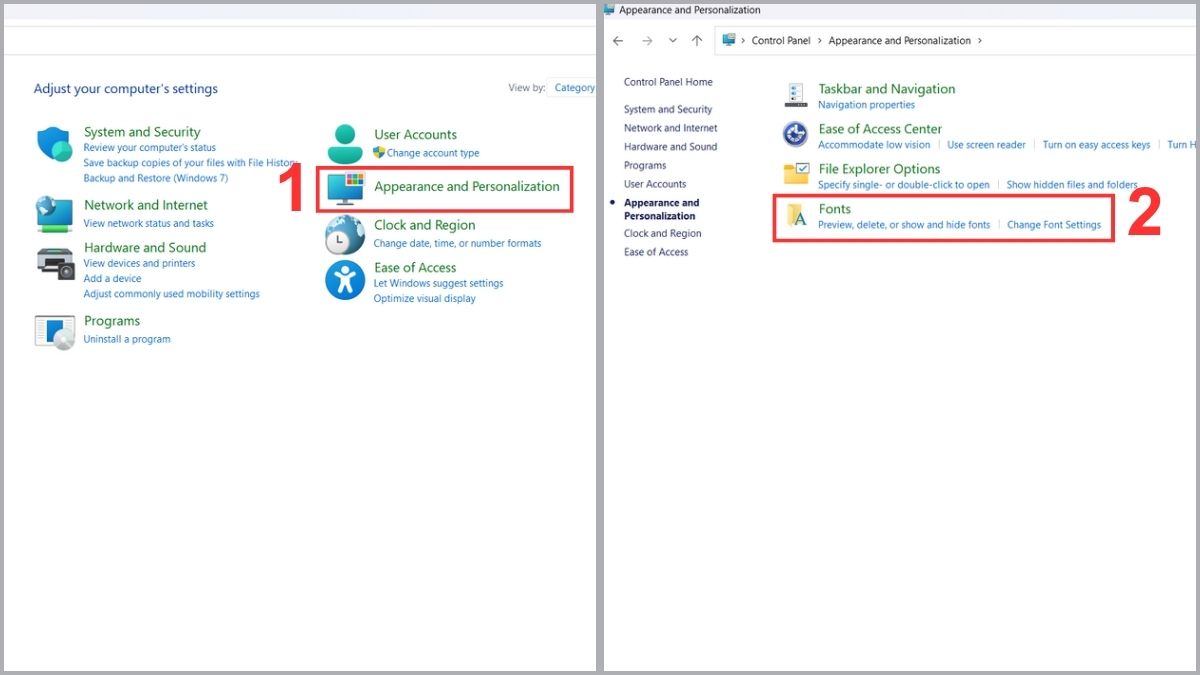The height and width of the screenshot is (675, 1200).
Task: Click the Clock and Region icon
Action: click(345, 235)
